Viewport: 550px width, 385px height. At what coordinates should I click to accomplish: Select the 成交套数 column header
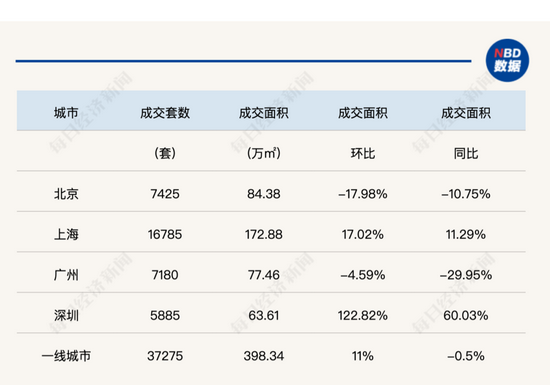[x=165, y=113]
